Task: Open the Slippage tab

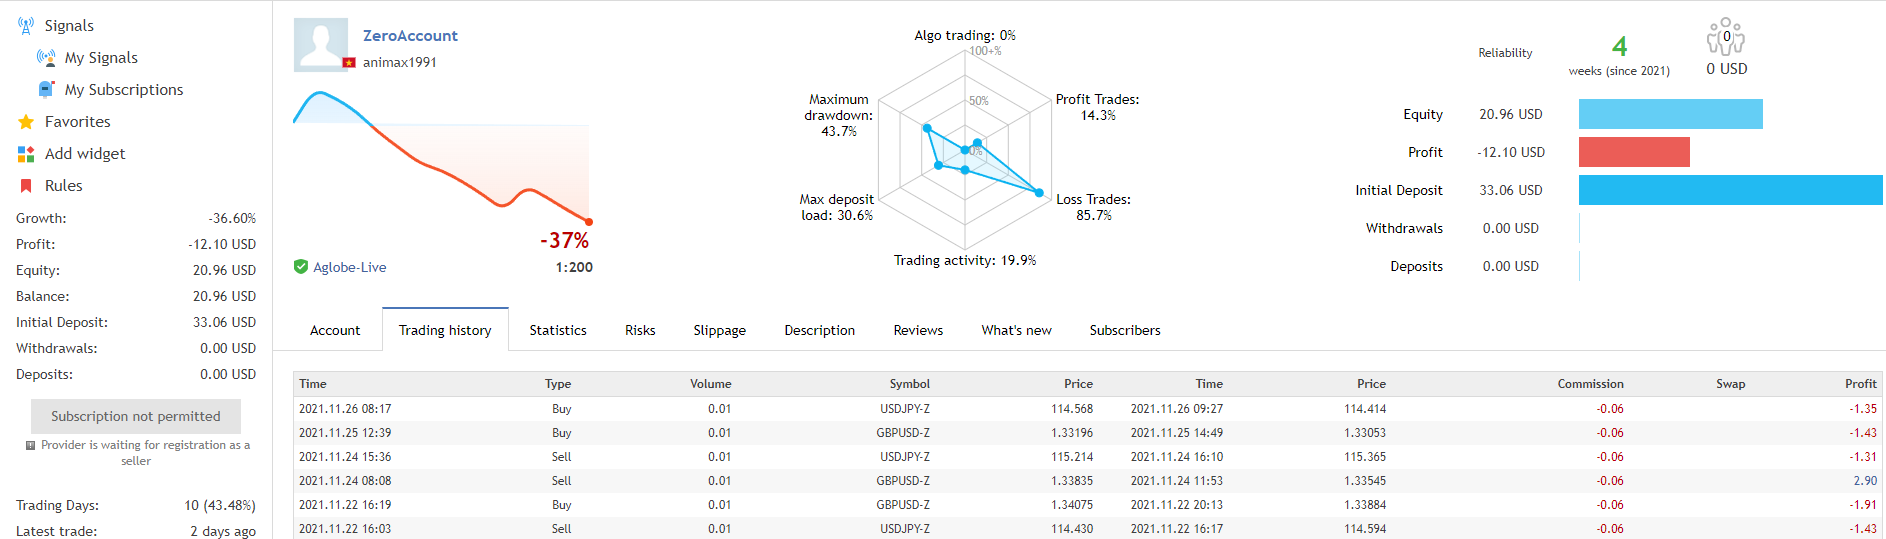Action: (x=720, y=330)
